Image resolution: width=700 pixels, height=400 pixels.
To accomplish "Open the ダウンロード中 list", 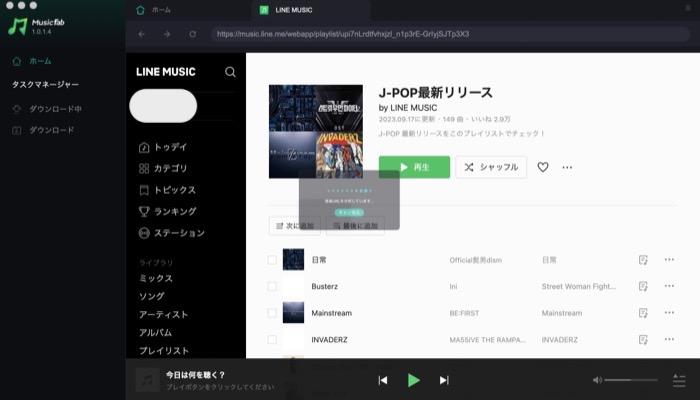I will [47, 108].
